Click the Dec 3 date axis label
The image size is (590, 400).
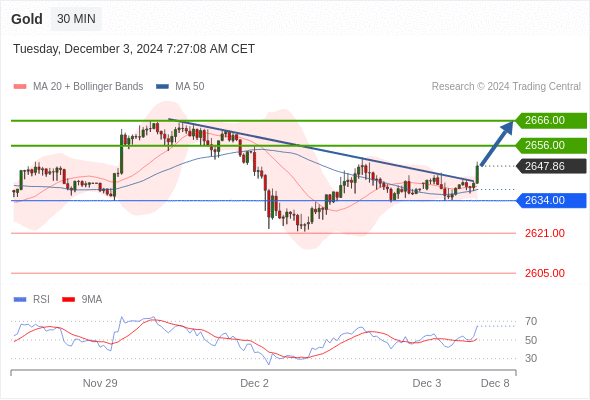point(427,383)
